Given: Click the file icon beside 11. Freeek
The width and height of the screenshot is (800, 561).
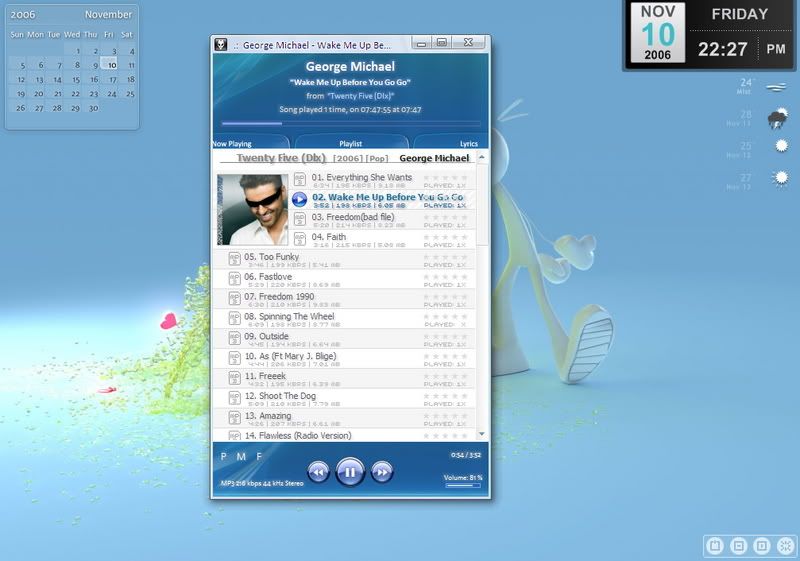Looking at the screenshot, I should pyautogui.click(x=234, y=378).
